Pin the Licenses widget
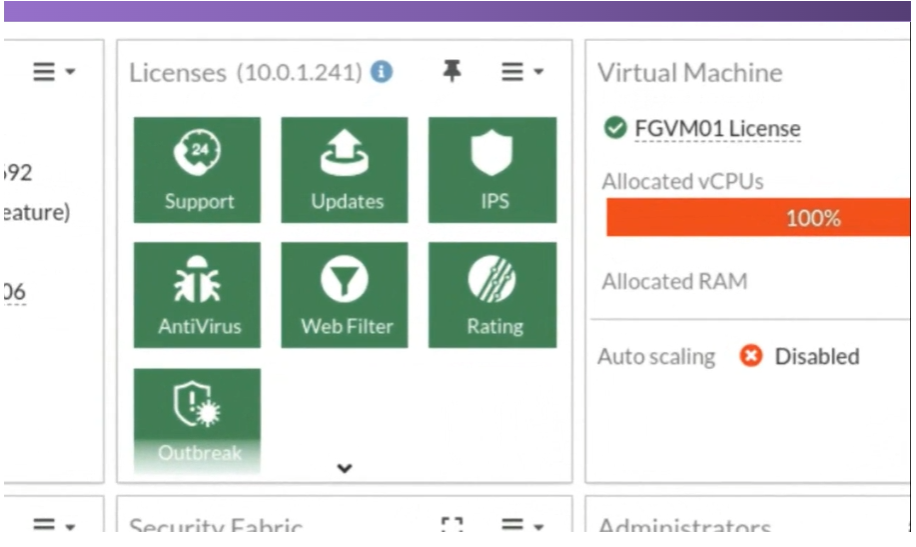The height and width of the screenshot is (547, 916). click(x=452, y=71)
